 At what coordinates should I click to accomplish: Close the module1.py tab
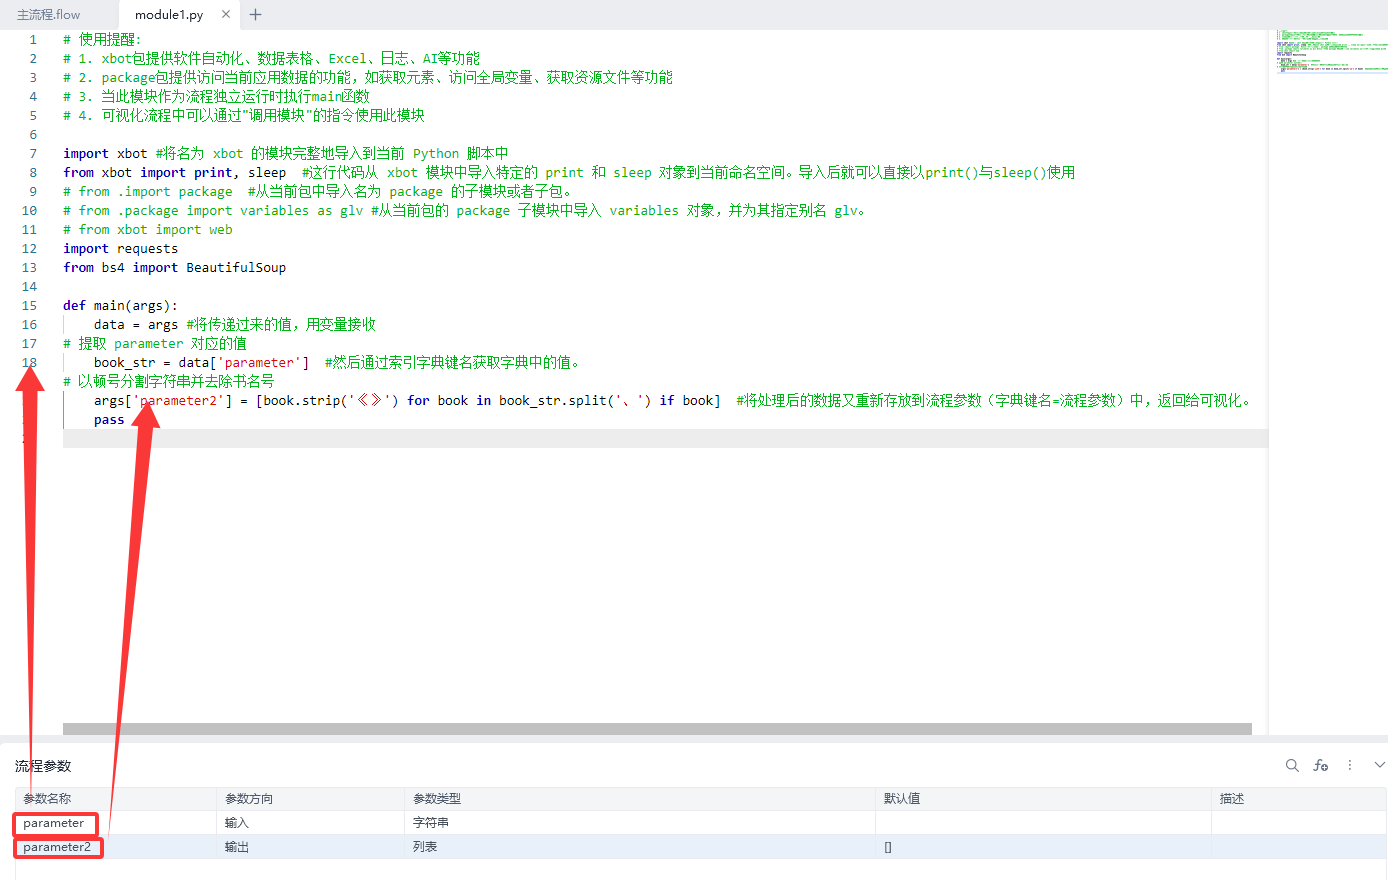click(226, 14)
